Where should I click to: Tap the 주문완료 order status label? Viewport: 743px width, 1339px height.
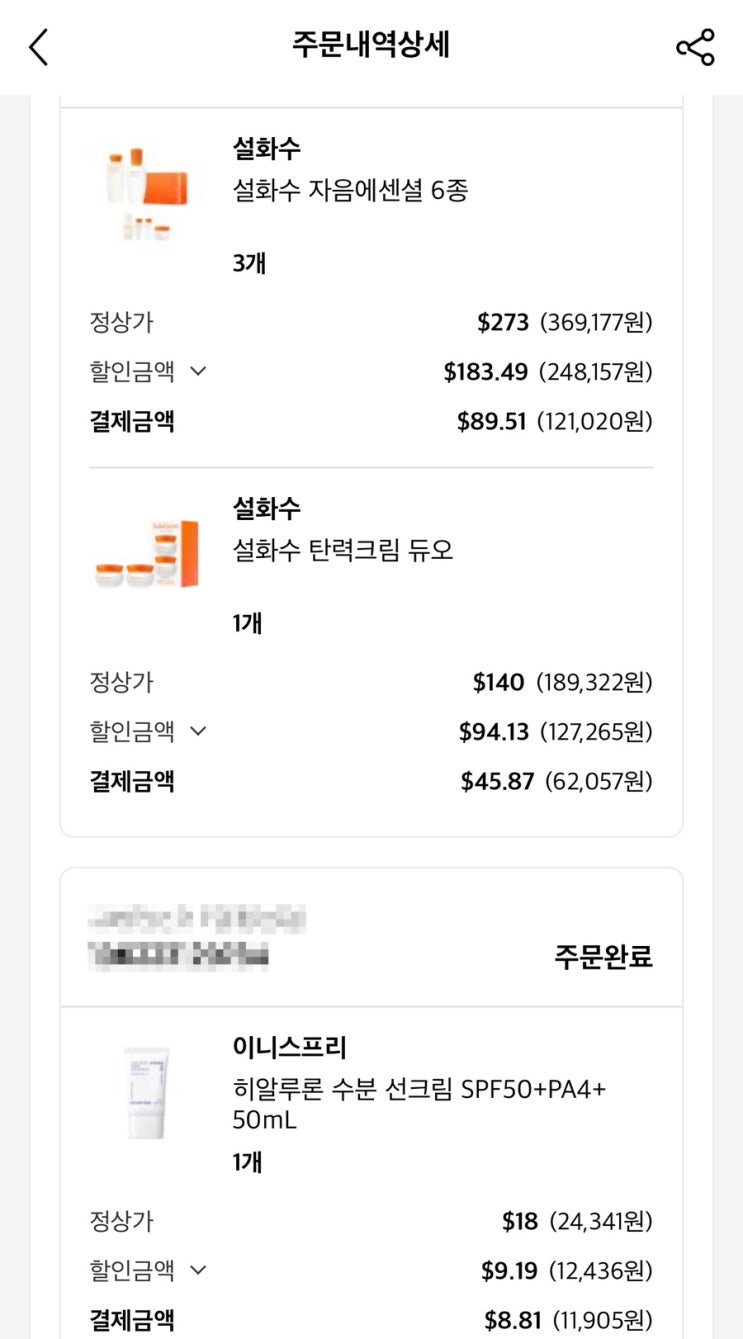click(603, 957)
